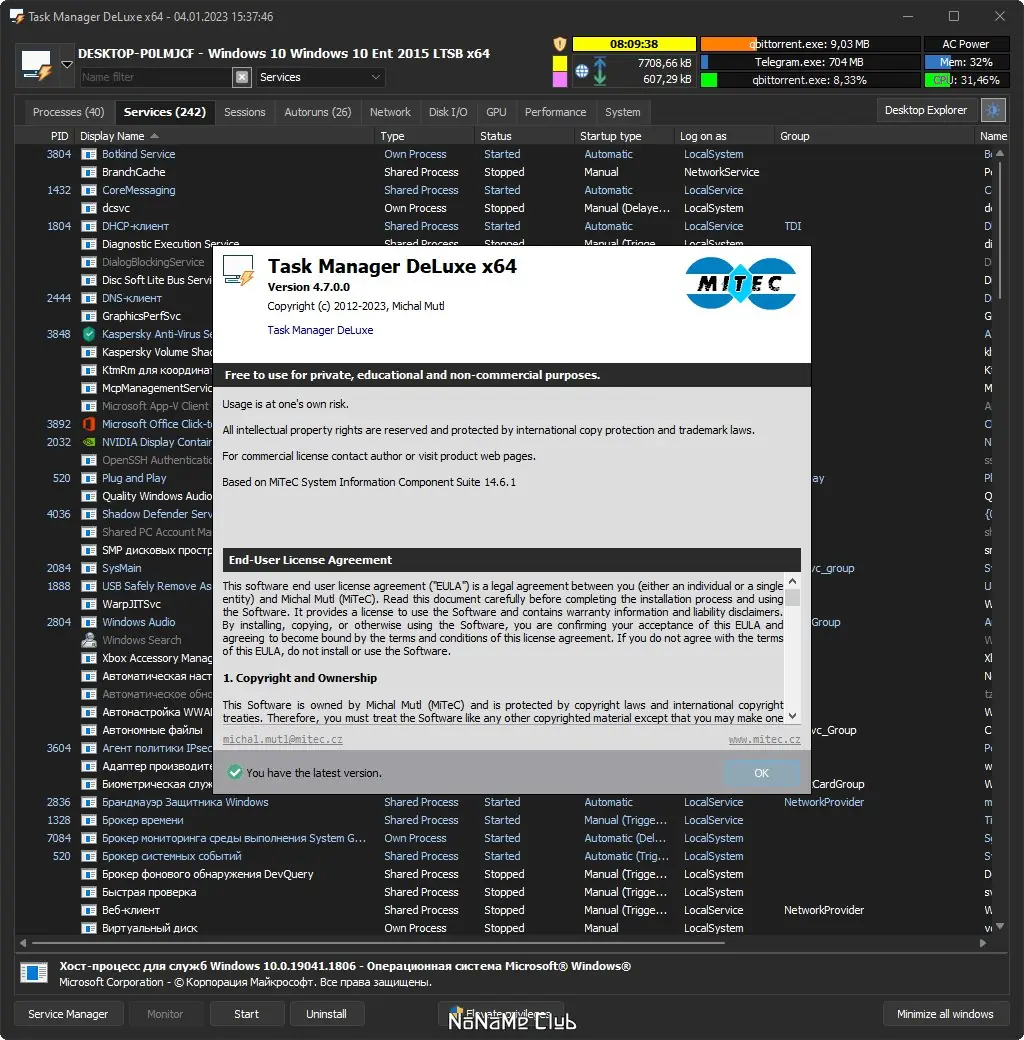Open the michal.mutl@mitec.cz email link

283,739
